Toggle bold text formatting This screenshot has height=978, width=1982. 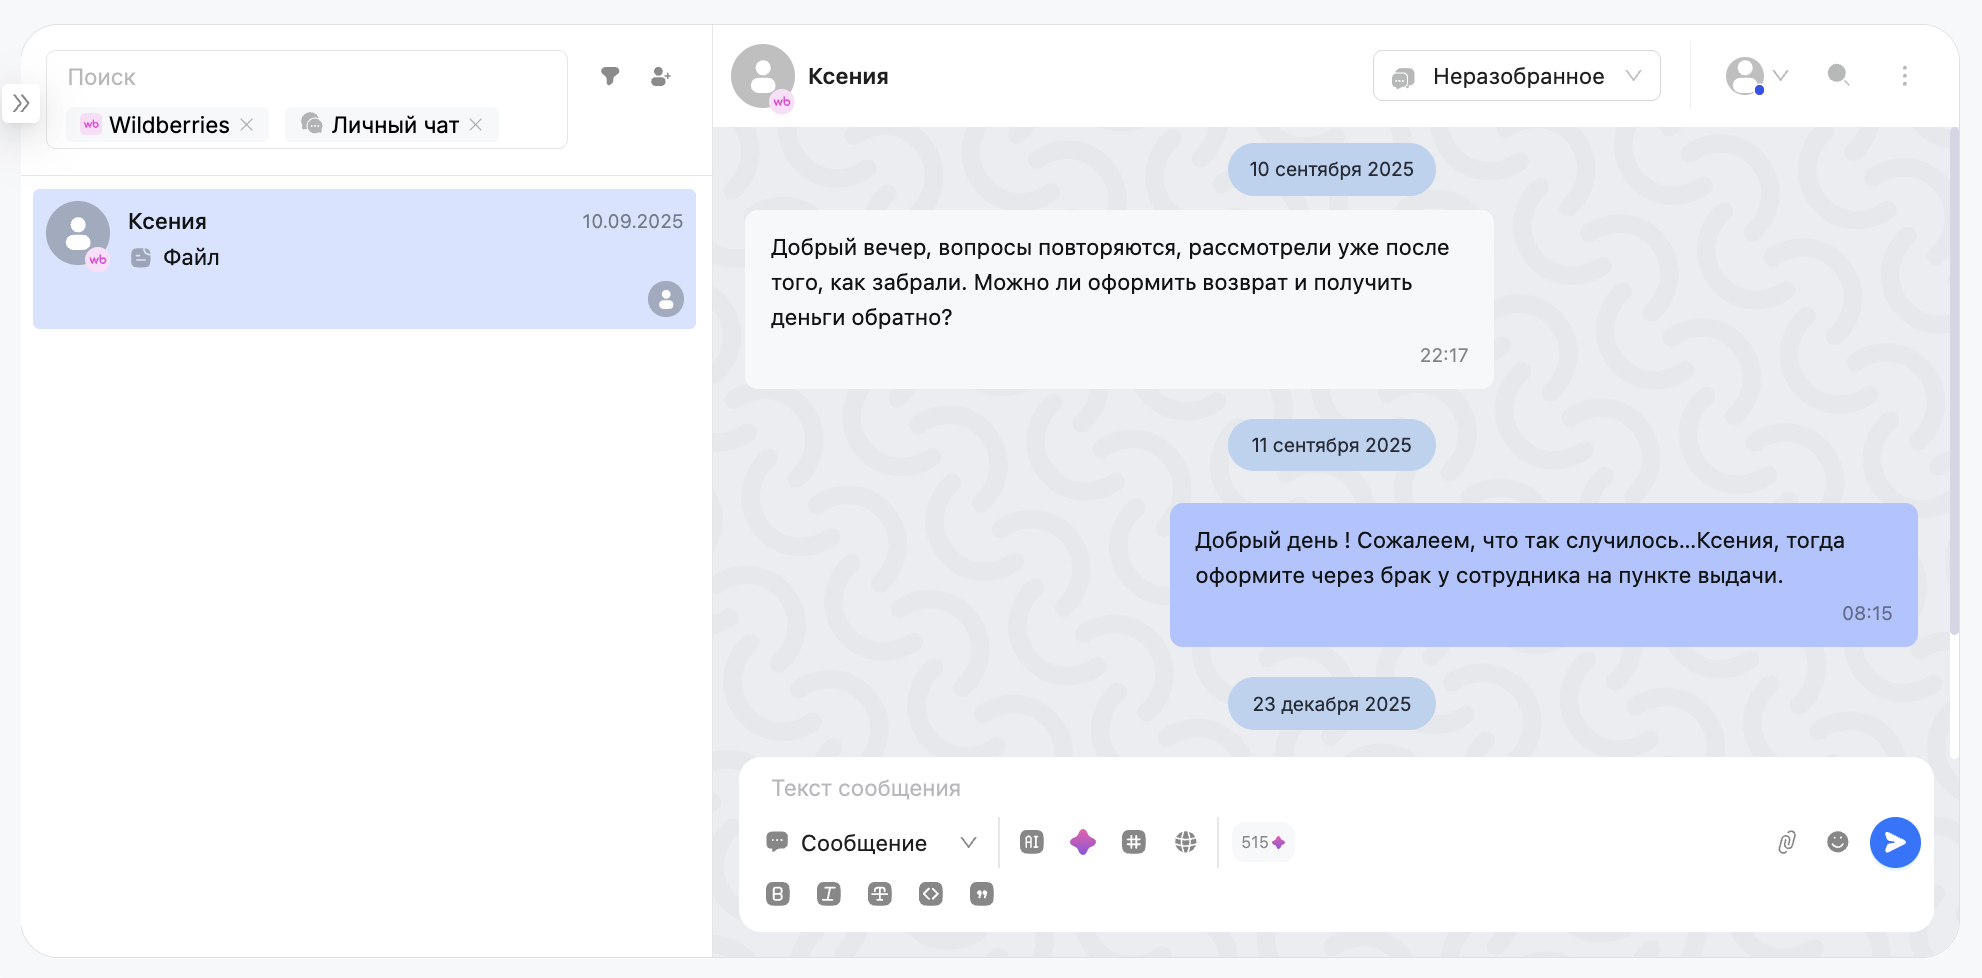(778, 894)
